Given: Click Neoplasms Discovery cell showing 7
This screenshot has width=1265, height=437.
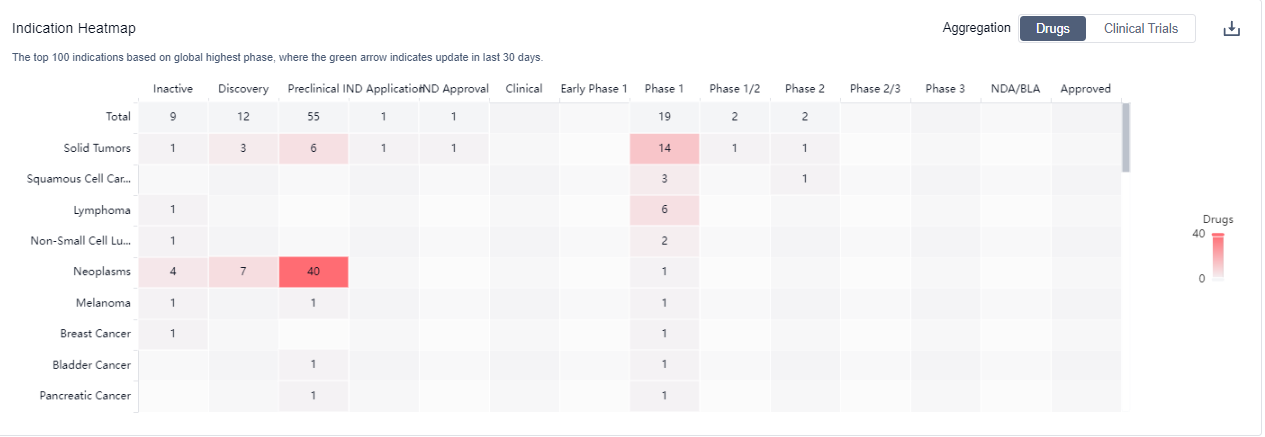Looking at the screenshot, I should point(243,272).
